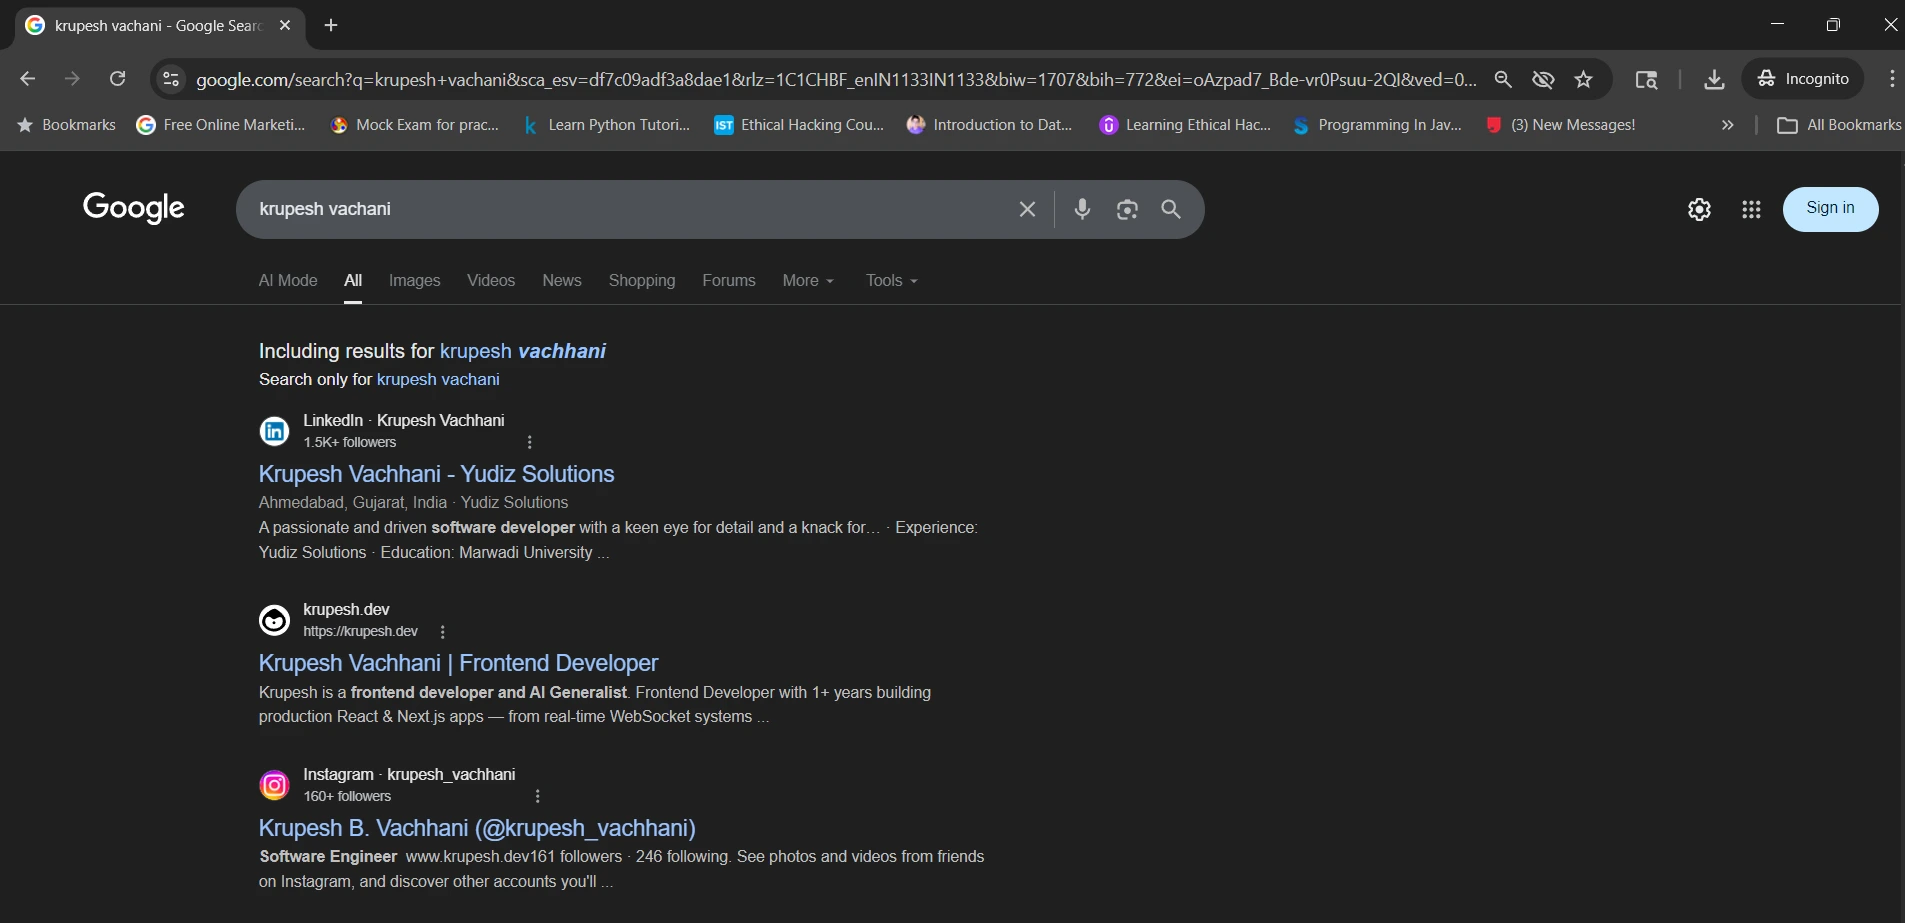1905x923 pixels.
Task: Close the krupesh vachani Google Search tab
Action: 285,25
